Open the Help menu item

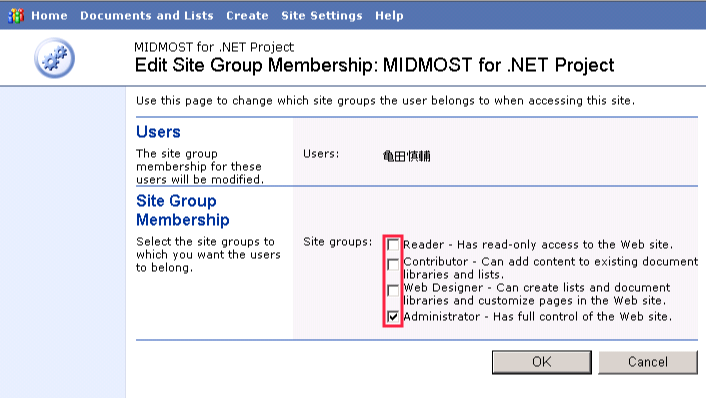click(x=389, y=16)
